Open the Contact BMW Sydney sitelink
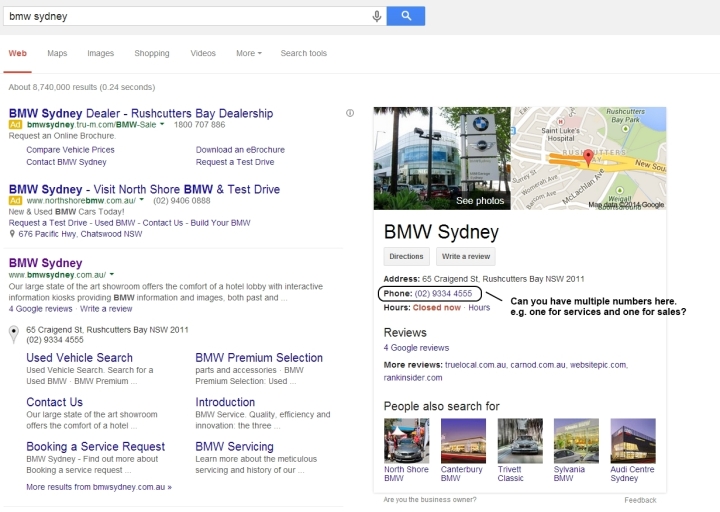The width and height of the screenshot is (720, 512). pyautogui.click(x=66, y=162)
